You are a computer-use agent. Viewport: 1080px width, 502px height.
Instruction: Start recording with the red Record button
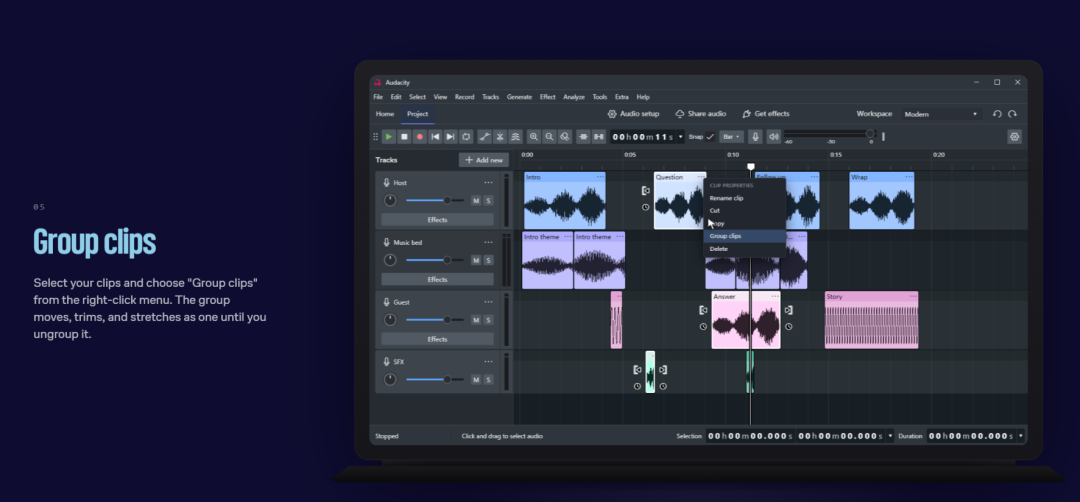click(419, 137)
